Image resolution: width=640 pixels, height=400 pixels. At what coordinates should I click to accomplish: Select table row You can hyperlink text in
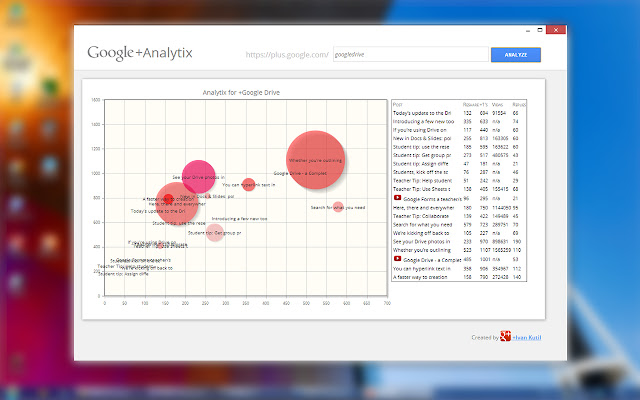pos(459,269)
